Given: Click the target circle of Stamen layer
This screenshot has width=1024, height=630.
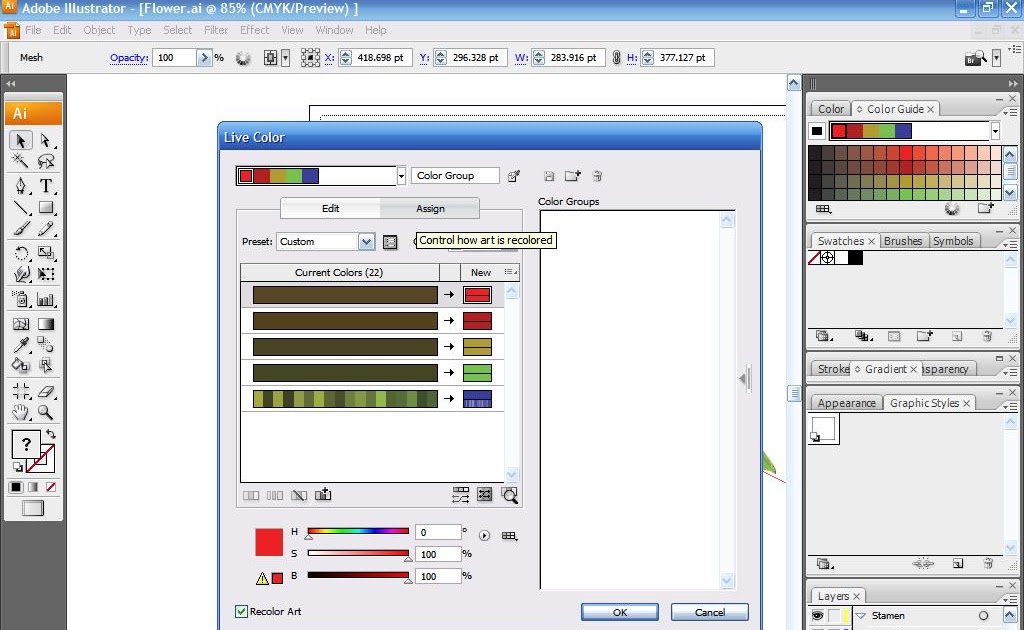Looking at the screenshot, I should [984, 616].
